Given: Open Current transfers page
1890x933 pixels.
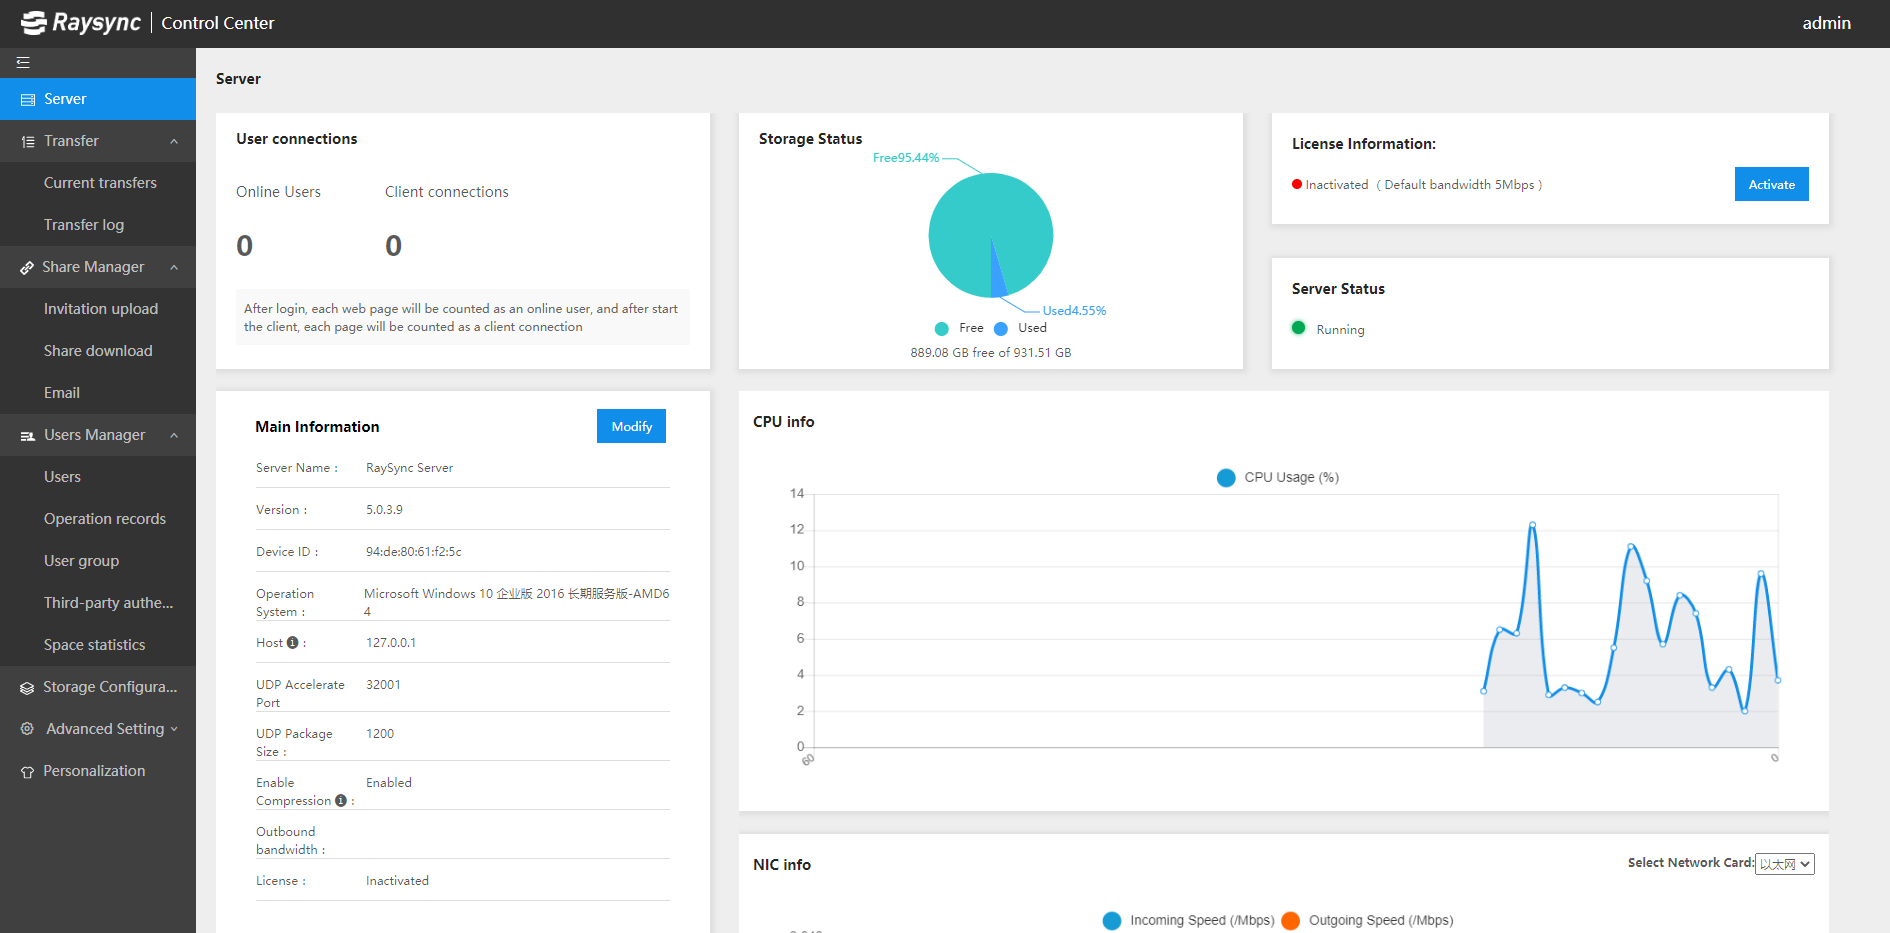Looking at the screenshot, I should click(98, 183).
